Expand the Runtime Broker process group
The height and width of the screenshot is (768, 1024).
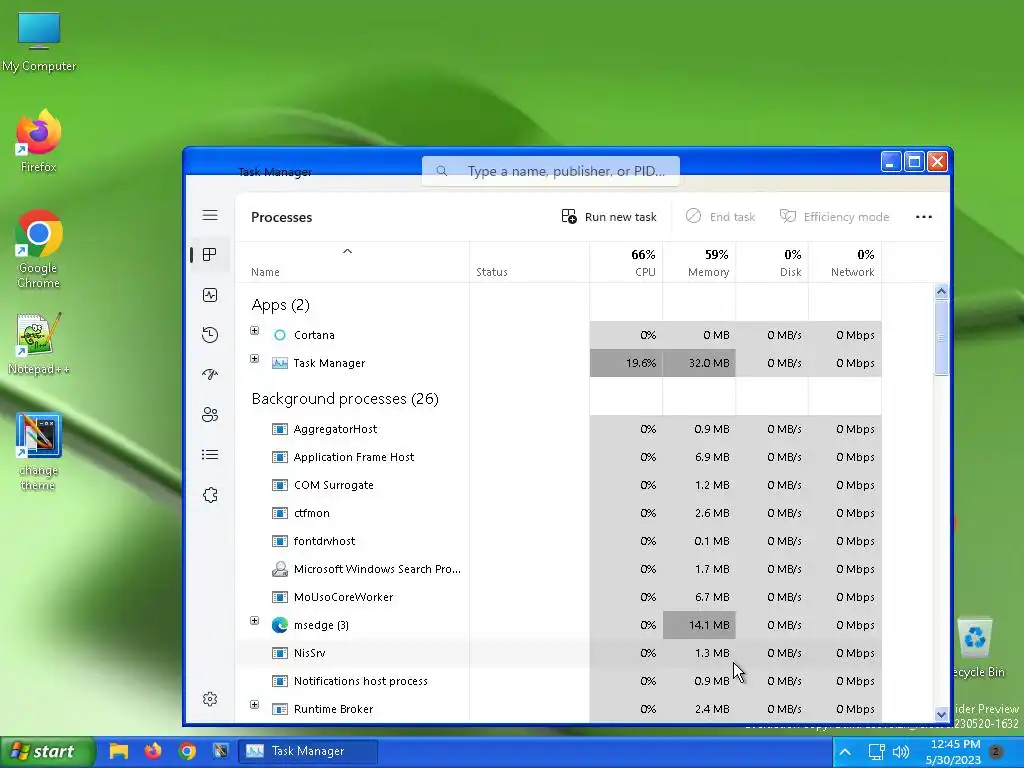tap(255, 705)
